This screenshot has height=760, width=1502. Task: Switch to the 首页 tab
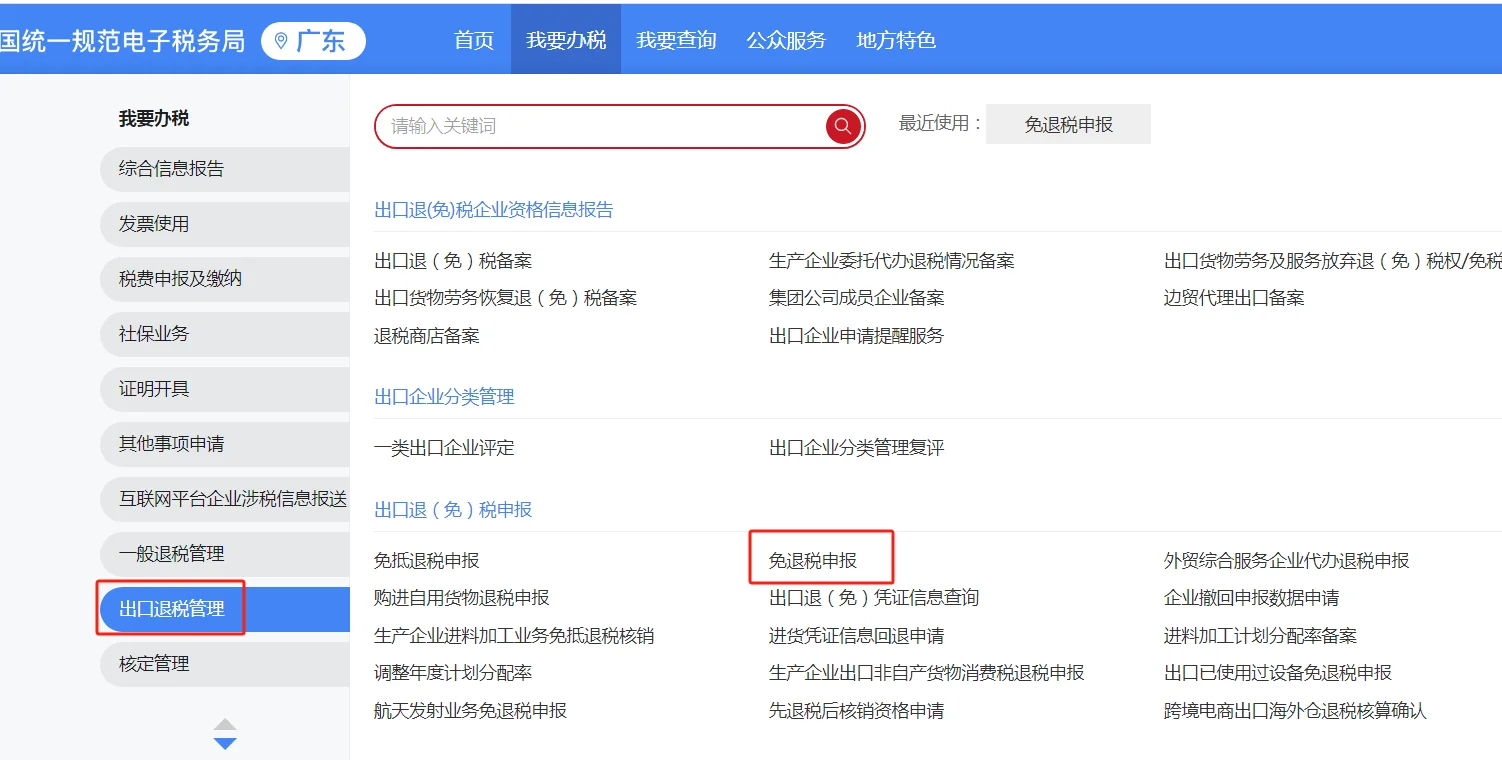click(472, 40)
